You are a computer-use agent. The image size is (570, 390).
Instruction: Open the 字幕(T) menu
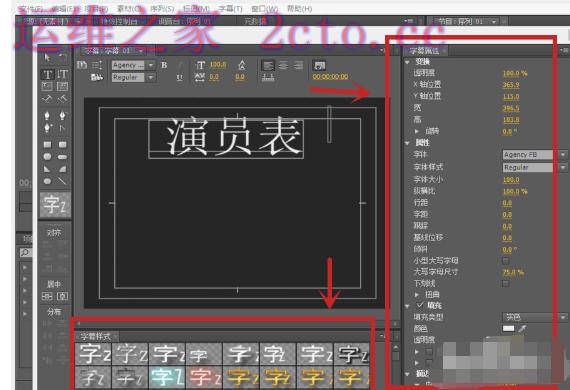tap(230, 8)
